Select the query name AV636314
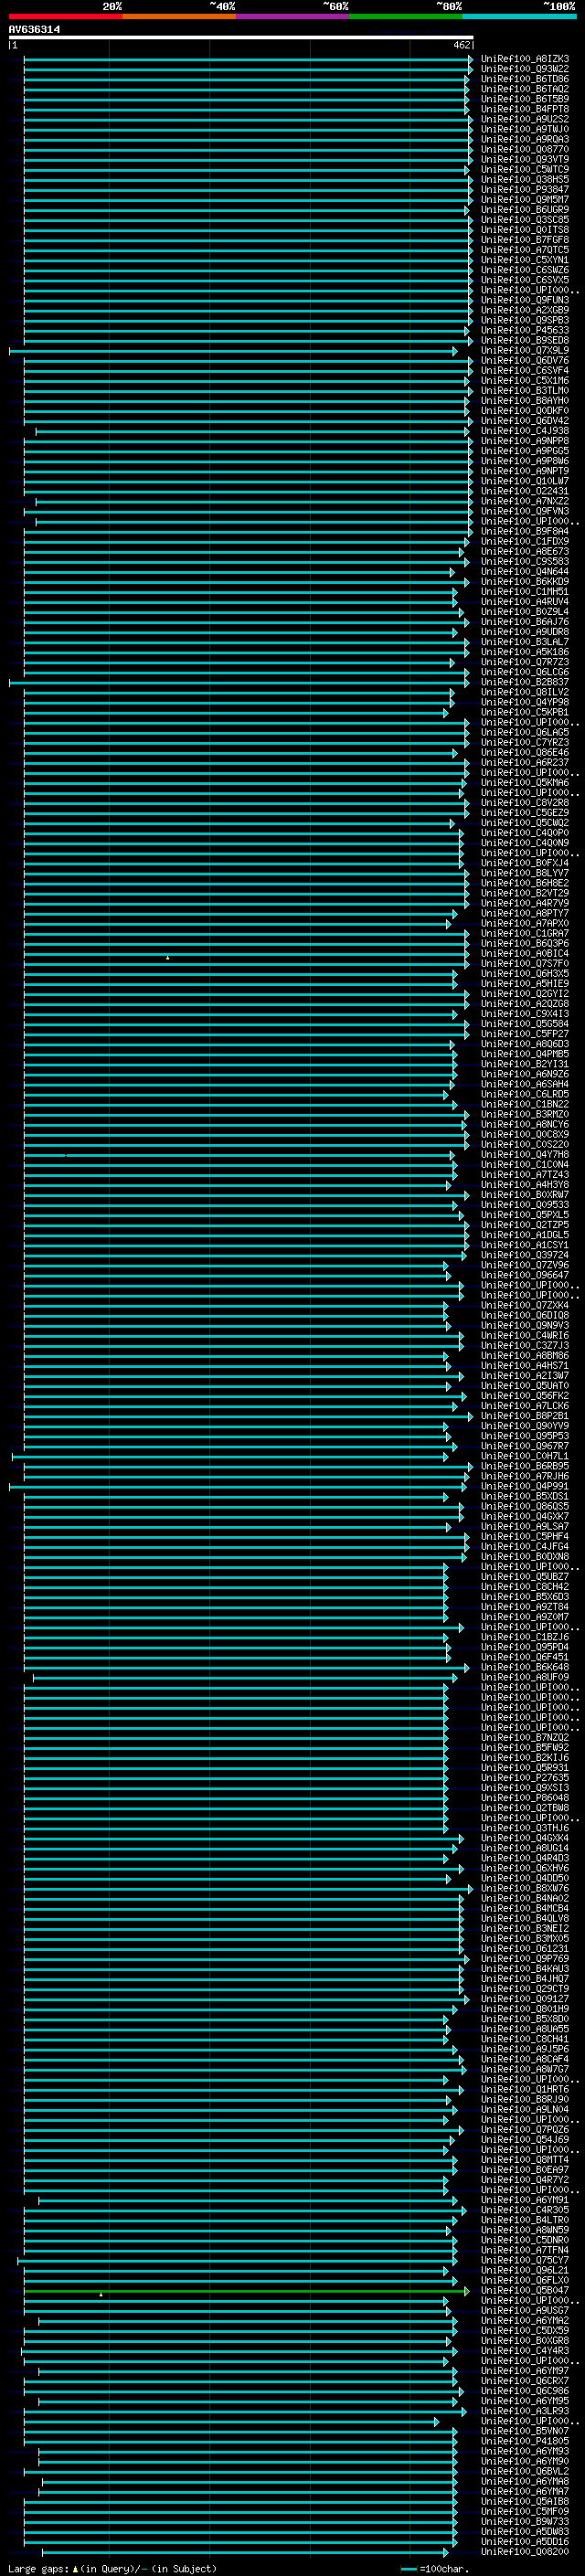585x2576 pixels. click(34, 29)
